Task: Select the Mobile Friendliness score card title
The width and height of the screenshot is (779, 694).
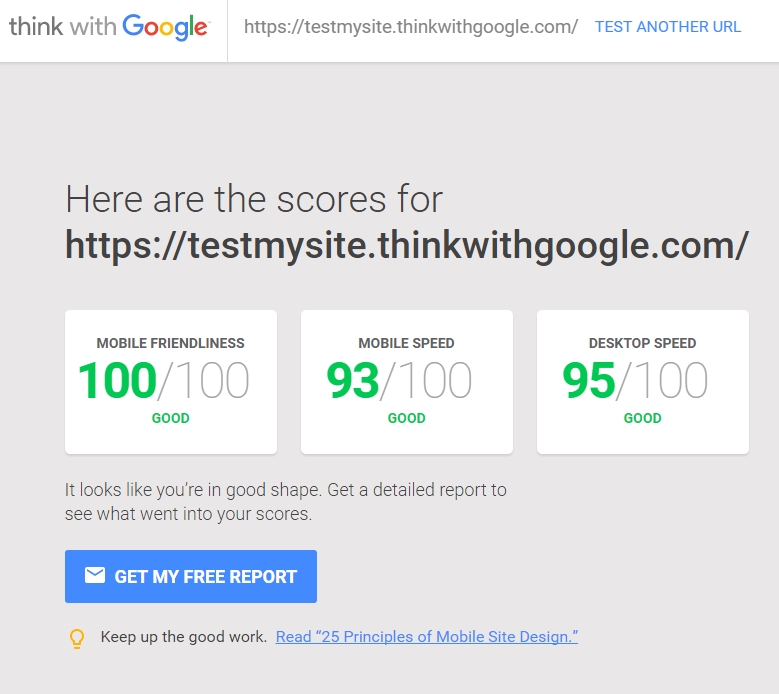Action: tap(170, 343)
